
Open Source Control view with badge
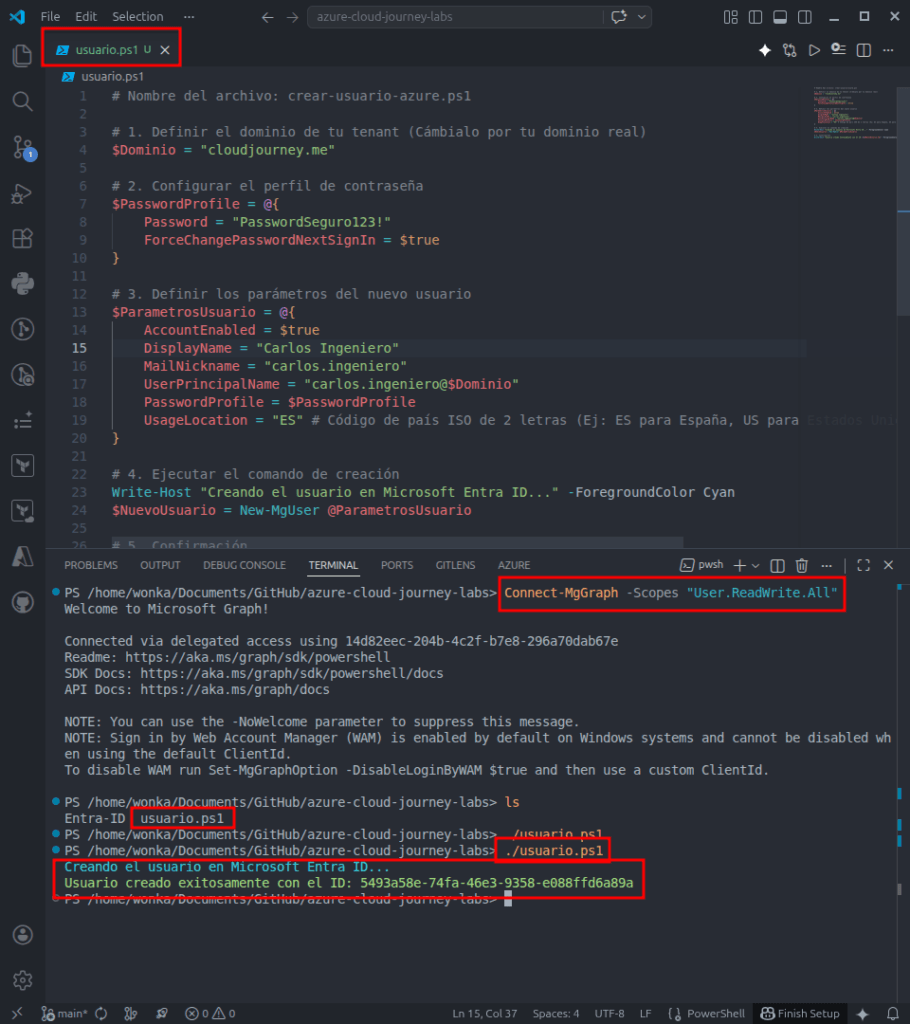click(22, 148)
